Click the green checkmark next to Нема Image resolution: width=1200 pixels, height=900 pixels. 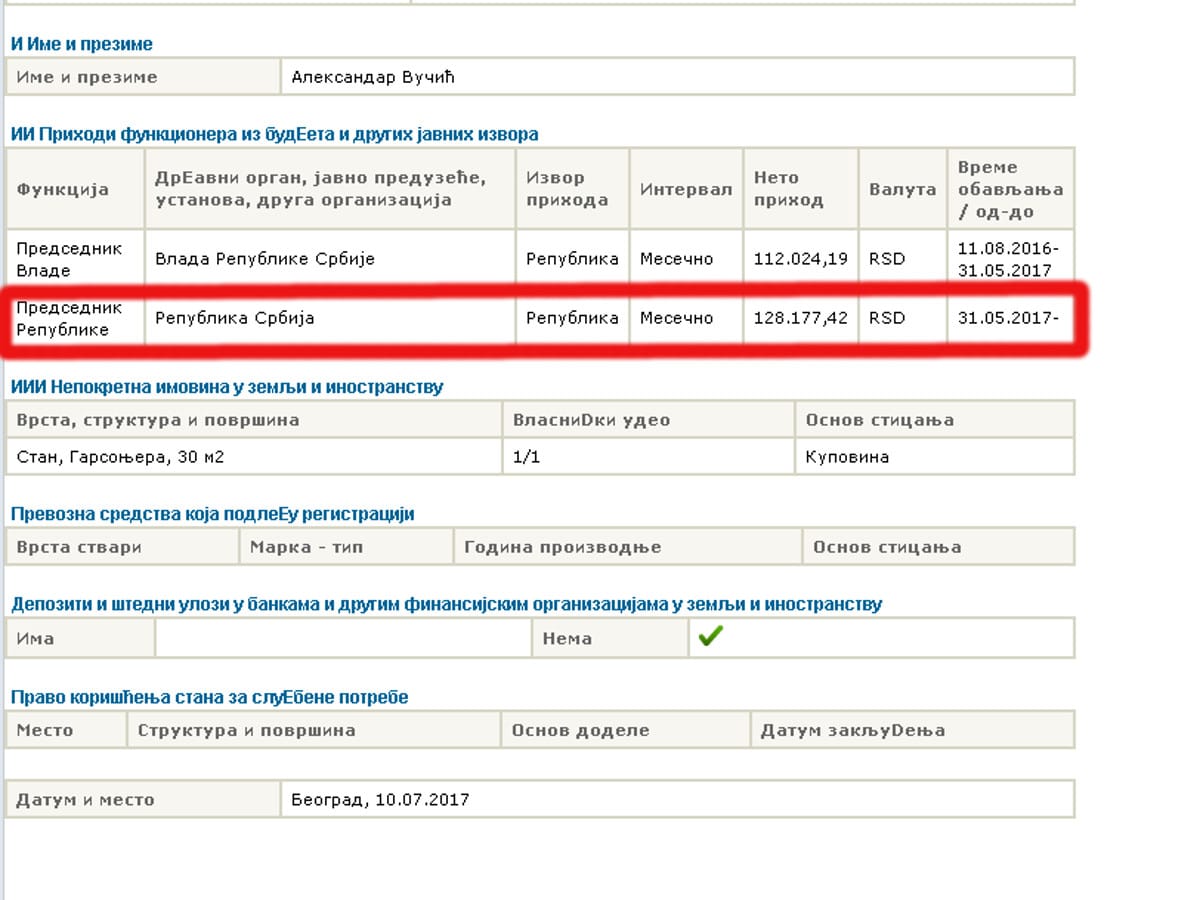(710, 637)
